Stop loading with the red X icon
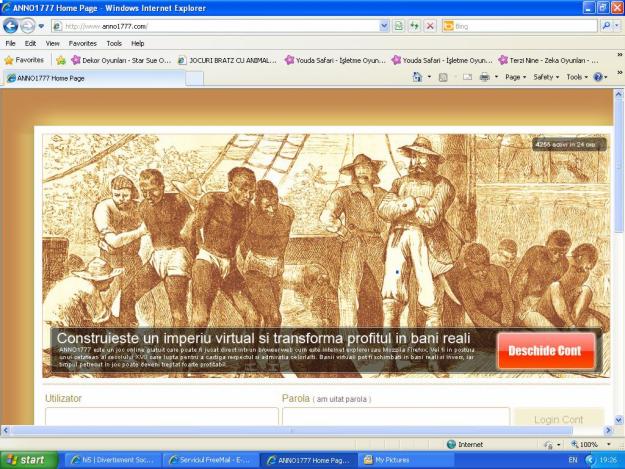This screenshot has width=625, height=469. coord(430,26)
